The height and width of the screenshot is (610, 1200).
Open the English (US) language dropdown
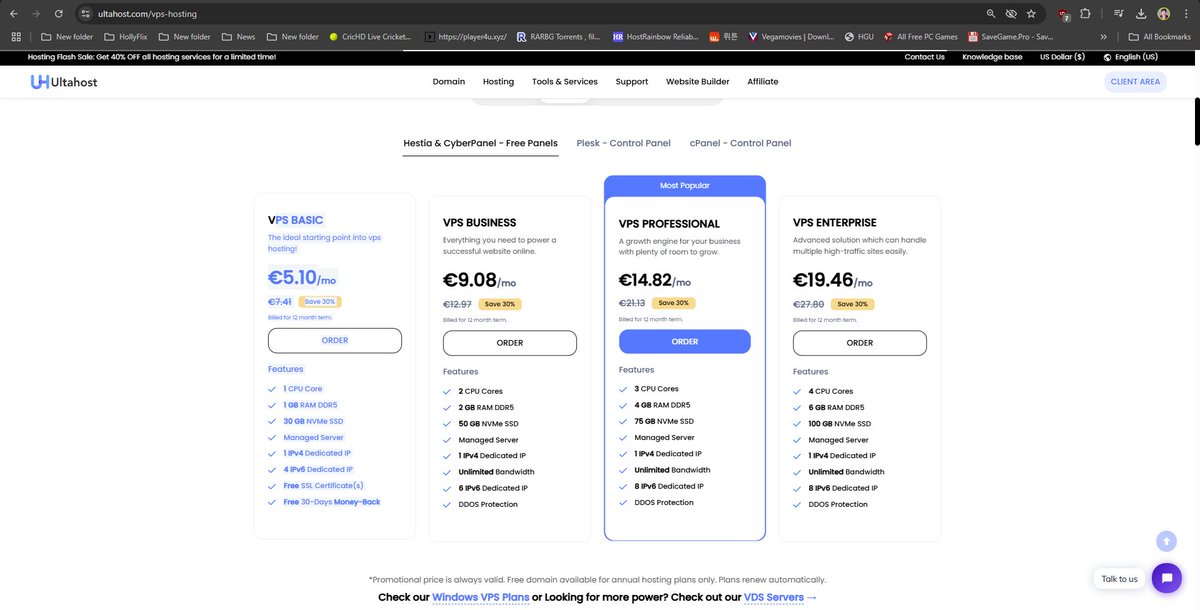click(x=1129, y=57)
